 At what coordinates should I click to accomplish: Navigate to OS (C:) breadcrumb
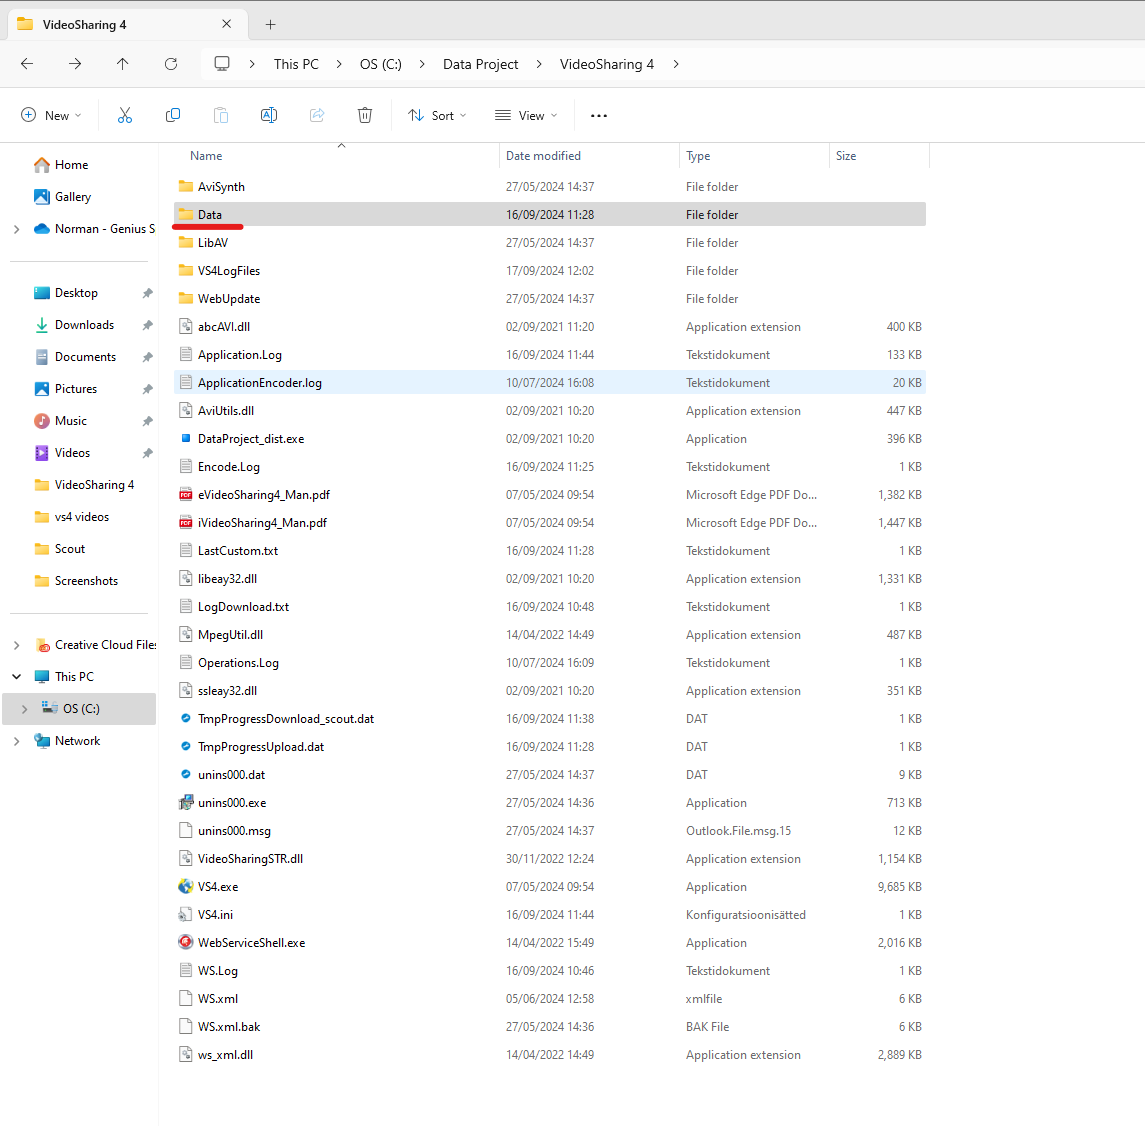pyautogui.click(x=380, y=64)
